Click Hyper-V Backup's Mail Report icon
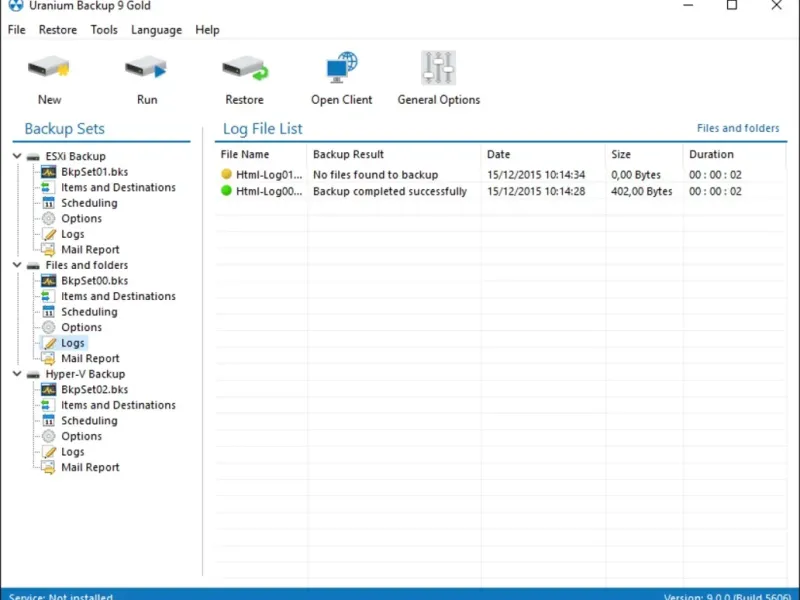The width and height of the screenshot is (800, 600). point(48,467)
